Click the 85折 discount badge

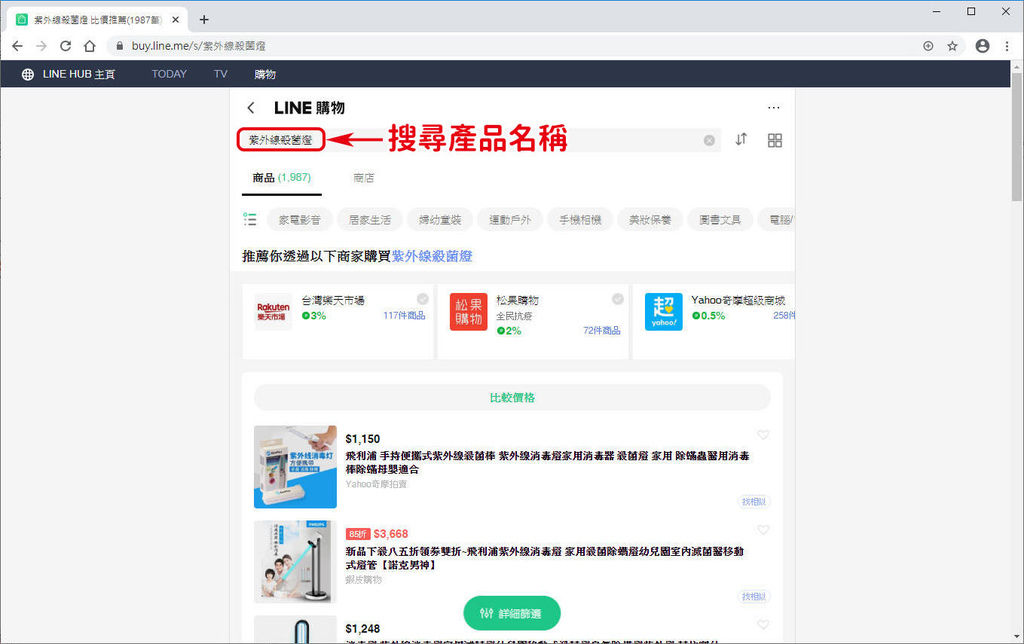[x=358, y=534]
